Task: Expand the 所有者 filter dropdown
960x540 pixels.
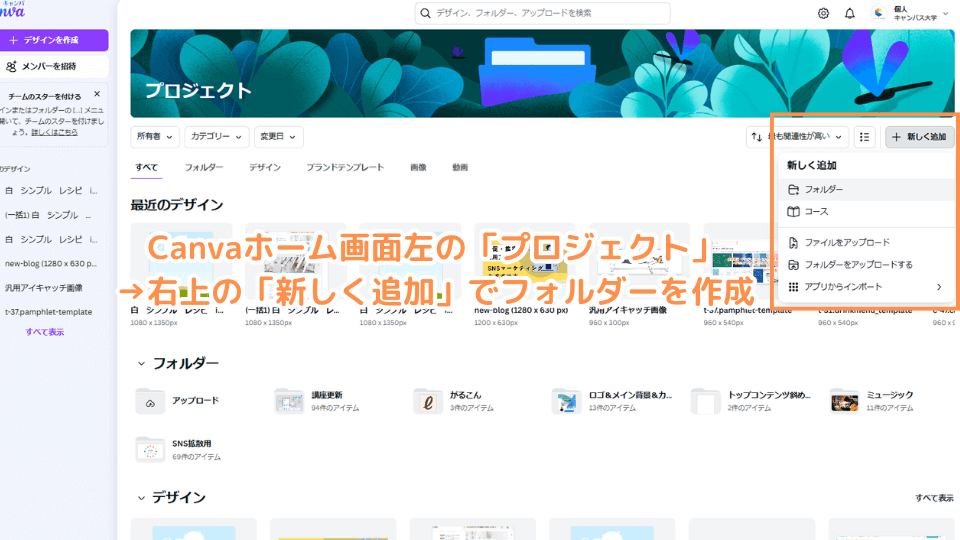Action: pyautogui.click(x=154, y=136)
